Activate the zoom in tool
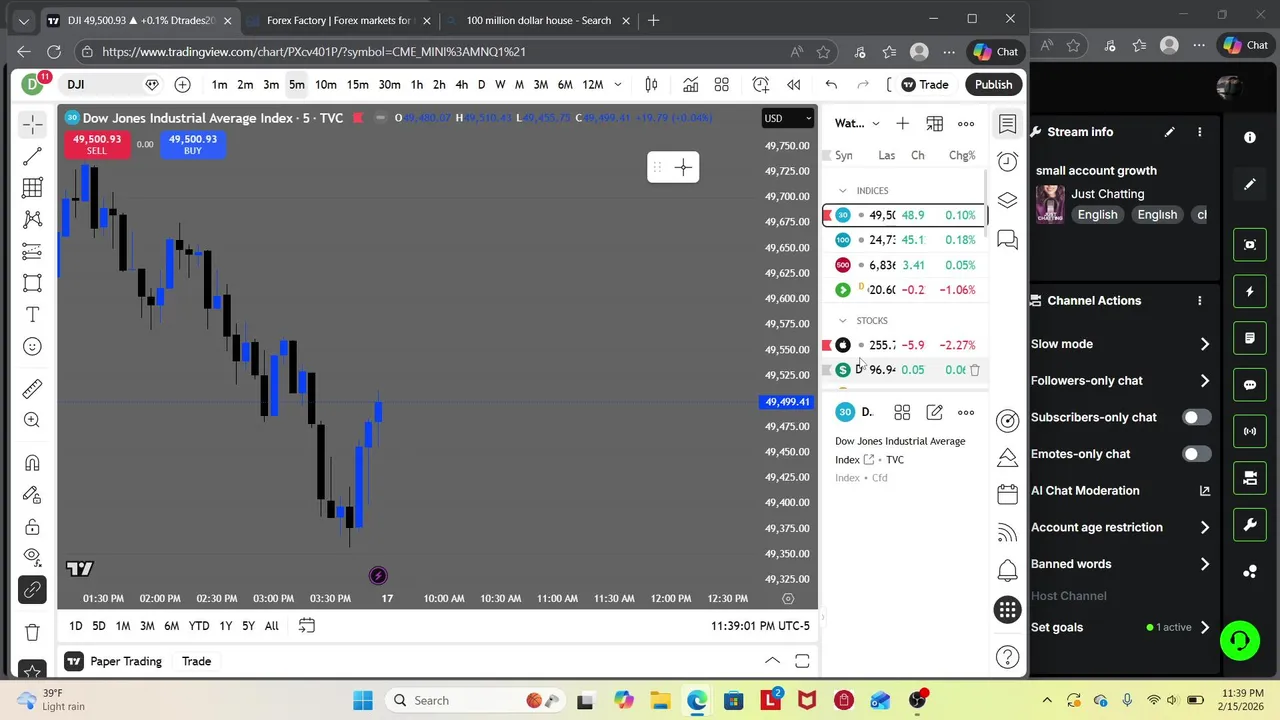The image size is (1280, 720). [32, 421]
